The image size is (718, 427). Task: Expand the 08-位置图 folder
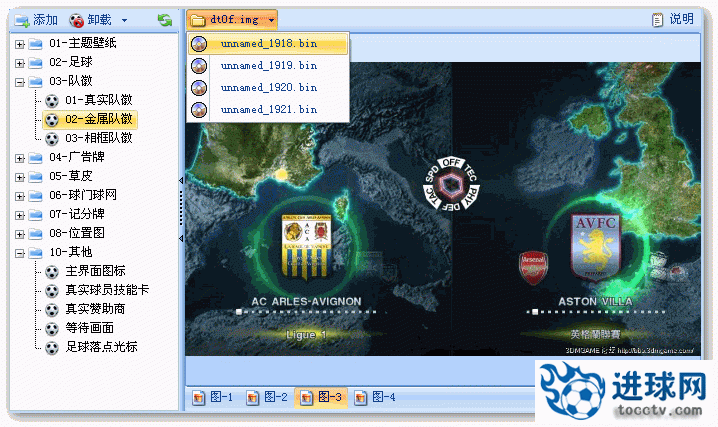[x=20, y=234]
